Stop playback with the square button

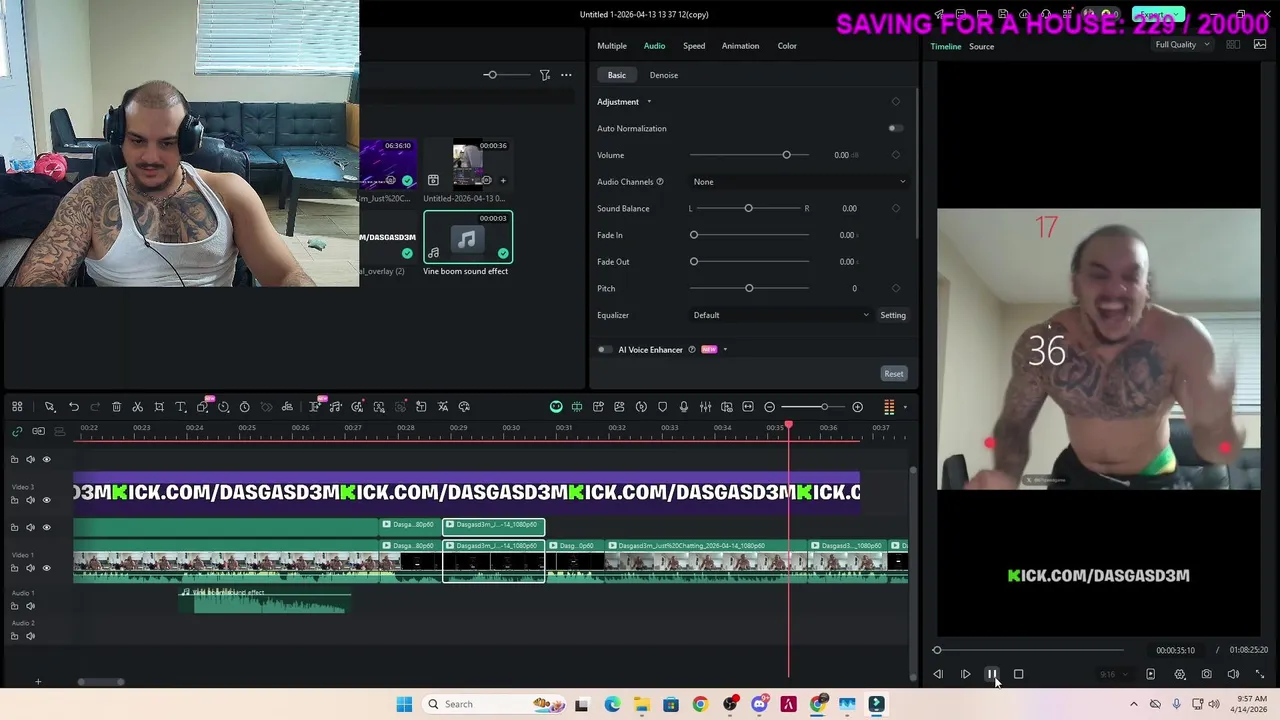point(1018,674)
